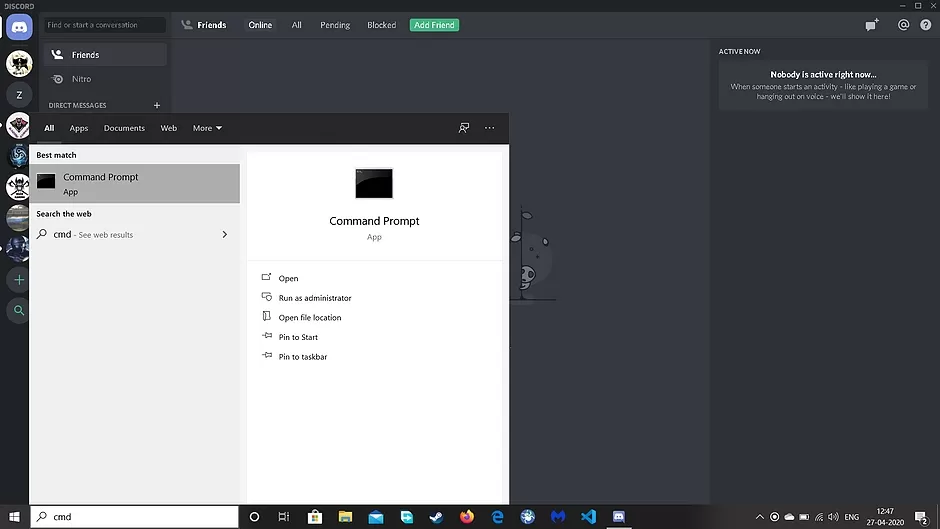
Task: Click Find or start a conversation field
Action: click(x=105, y=25)
